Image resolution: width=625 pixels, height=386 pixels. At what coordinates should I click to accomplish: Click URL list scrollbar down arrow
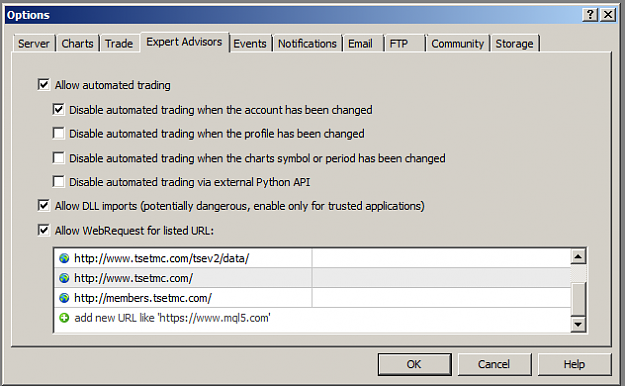pyautogui.click(x=578, y=324)
